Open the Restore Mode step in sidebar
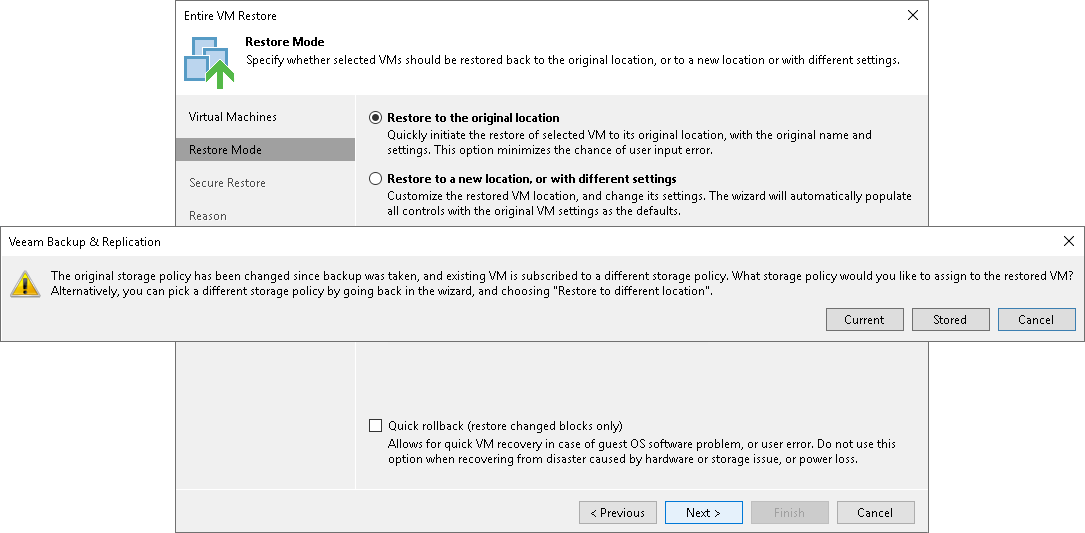The image size is (1085, 533). pos(226,150)
